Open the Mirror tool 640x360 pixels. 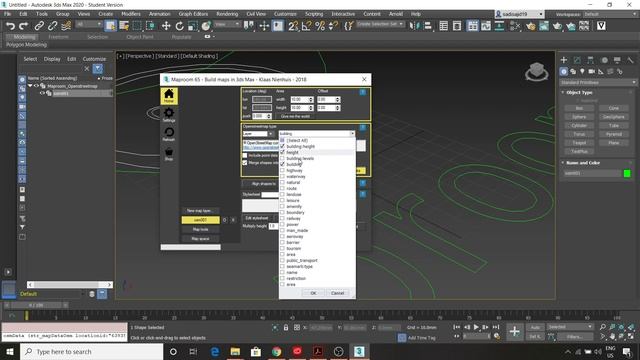(414, 26)
